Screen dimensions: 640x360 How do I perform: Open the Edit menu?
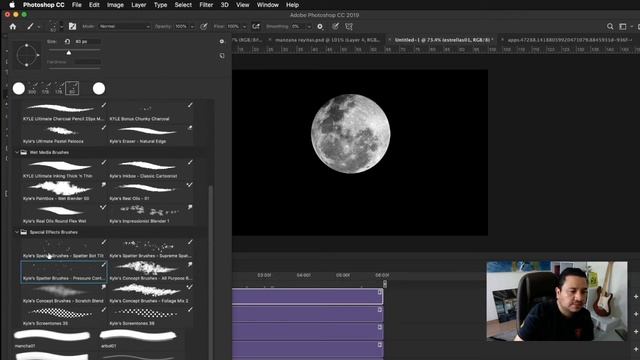point(94,5)
